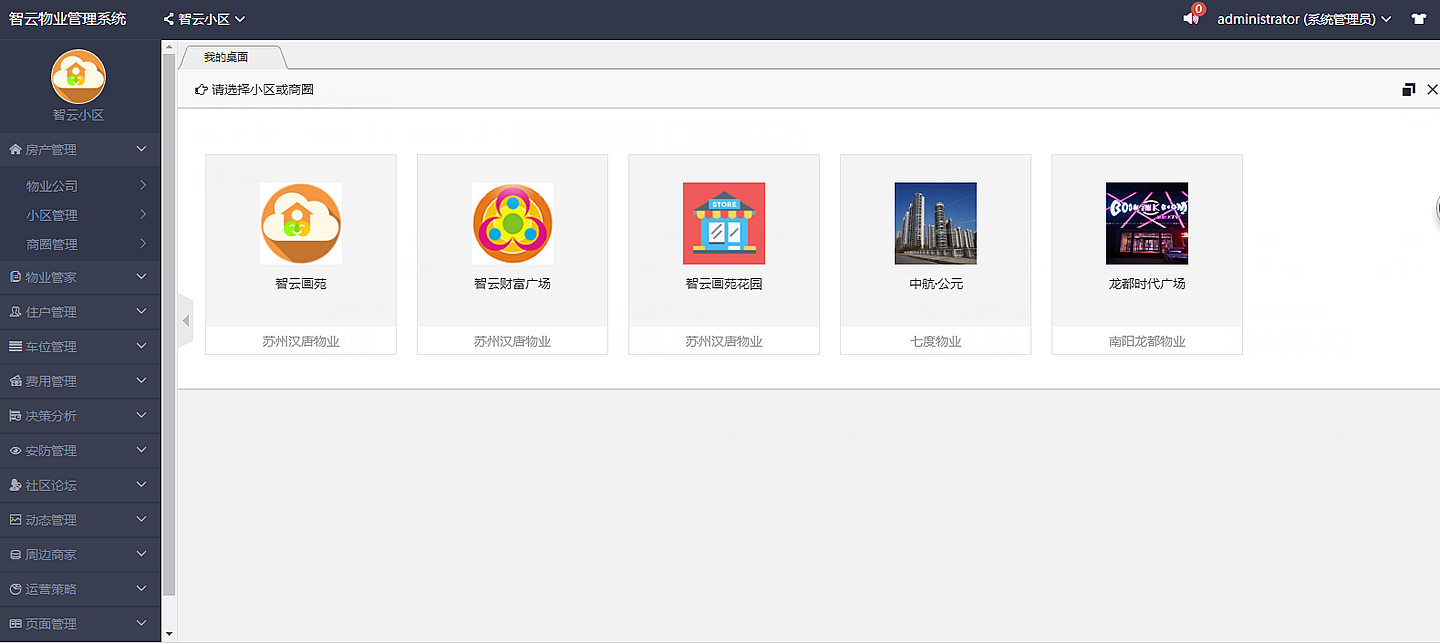The height and width of the screenshot is (644, 1440).
Task: Pick the 龙都时代广场 thumbnail
Action: tap(1147, 223)
